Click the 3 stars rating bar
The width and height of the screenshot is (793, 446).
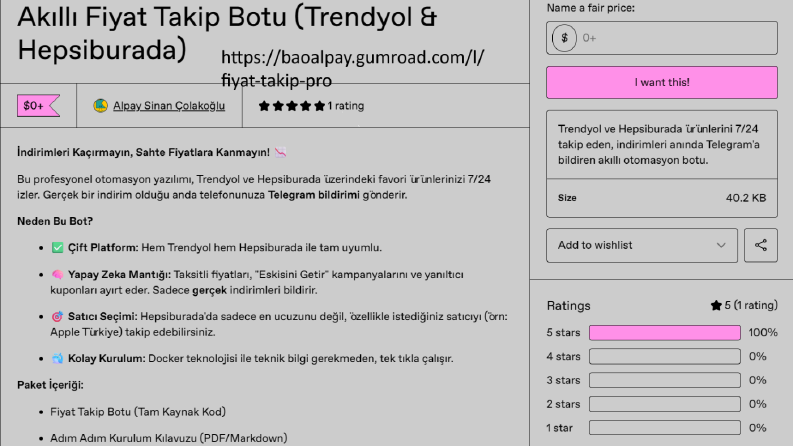[x=665, y=380]
